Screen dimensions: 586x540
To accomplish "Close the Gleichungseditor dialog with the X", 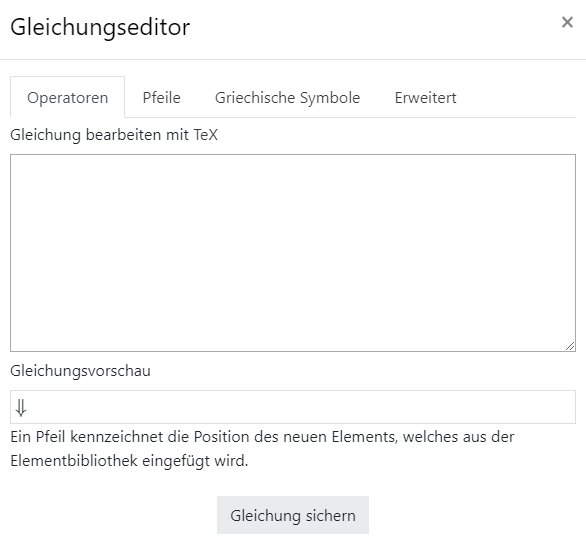I will pos(567,22).
